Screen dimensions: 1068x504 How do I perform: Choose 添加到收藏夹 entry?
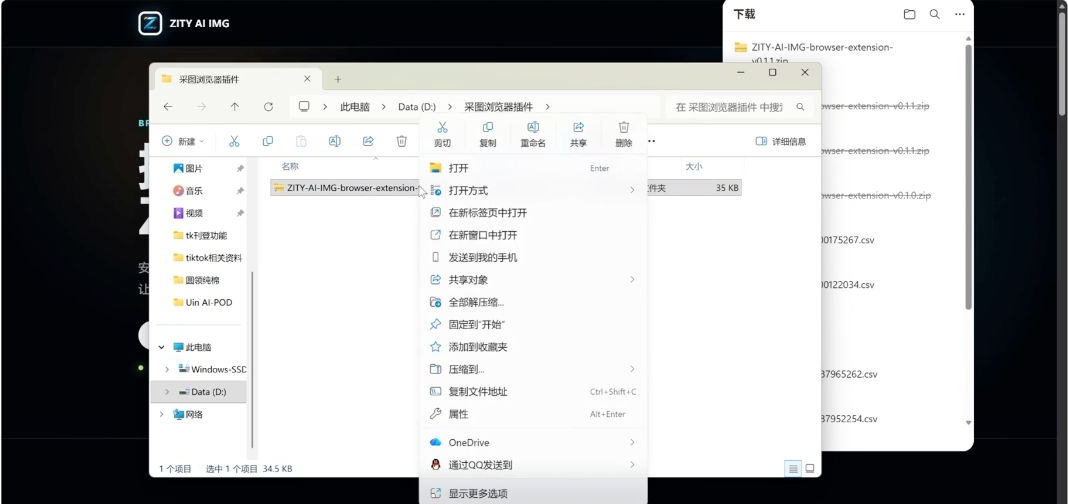(x=533, y=347)
